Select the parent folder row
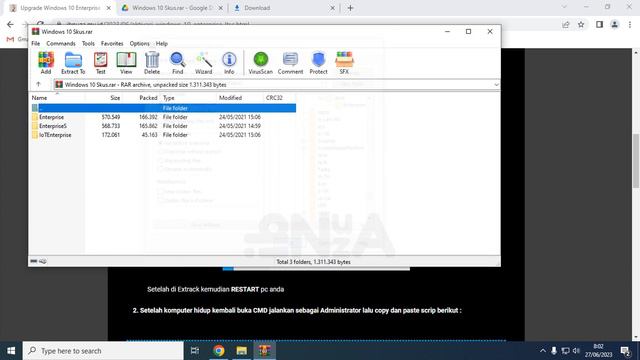640x360 pixels. [163, 108]
